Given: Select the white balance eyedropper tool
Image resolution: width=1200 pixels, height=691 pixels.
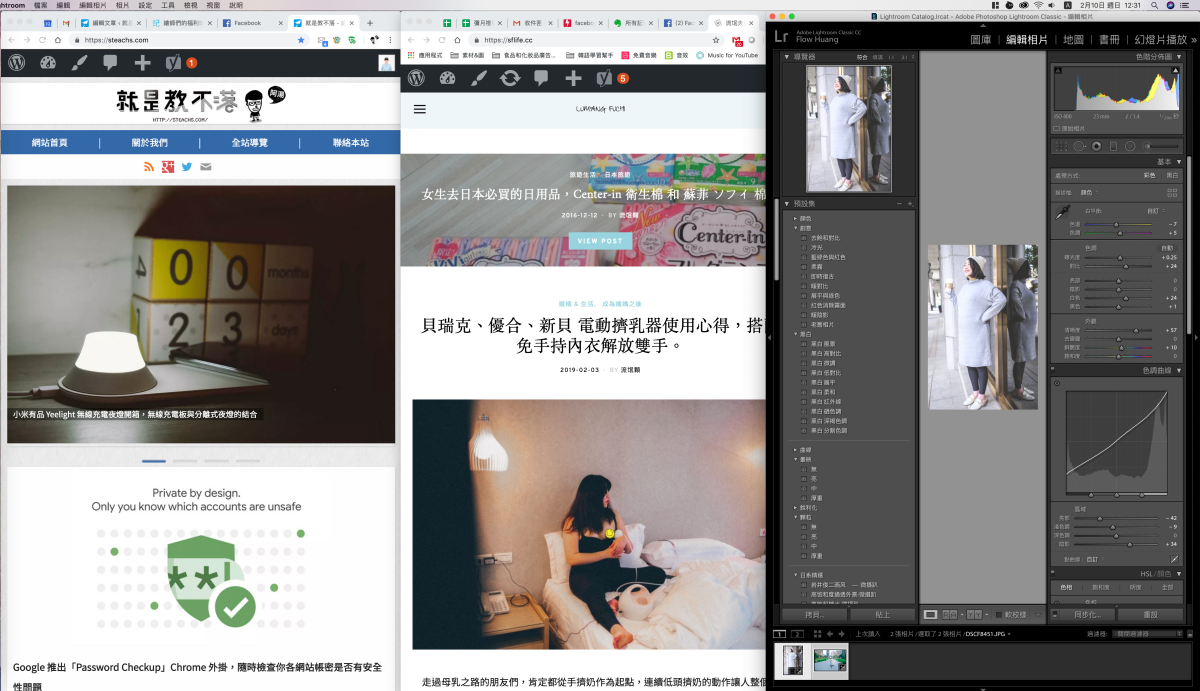Looking at the screenshot, I should coord(1062,213).
